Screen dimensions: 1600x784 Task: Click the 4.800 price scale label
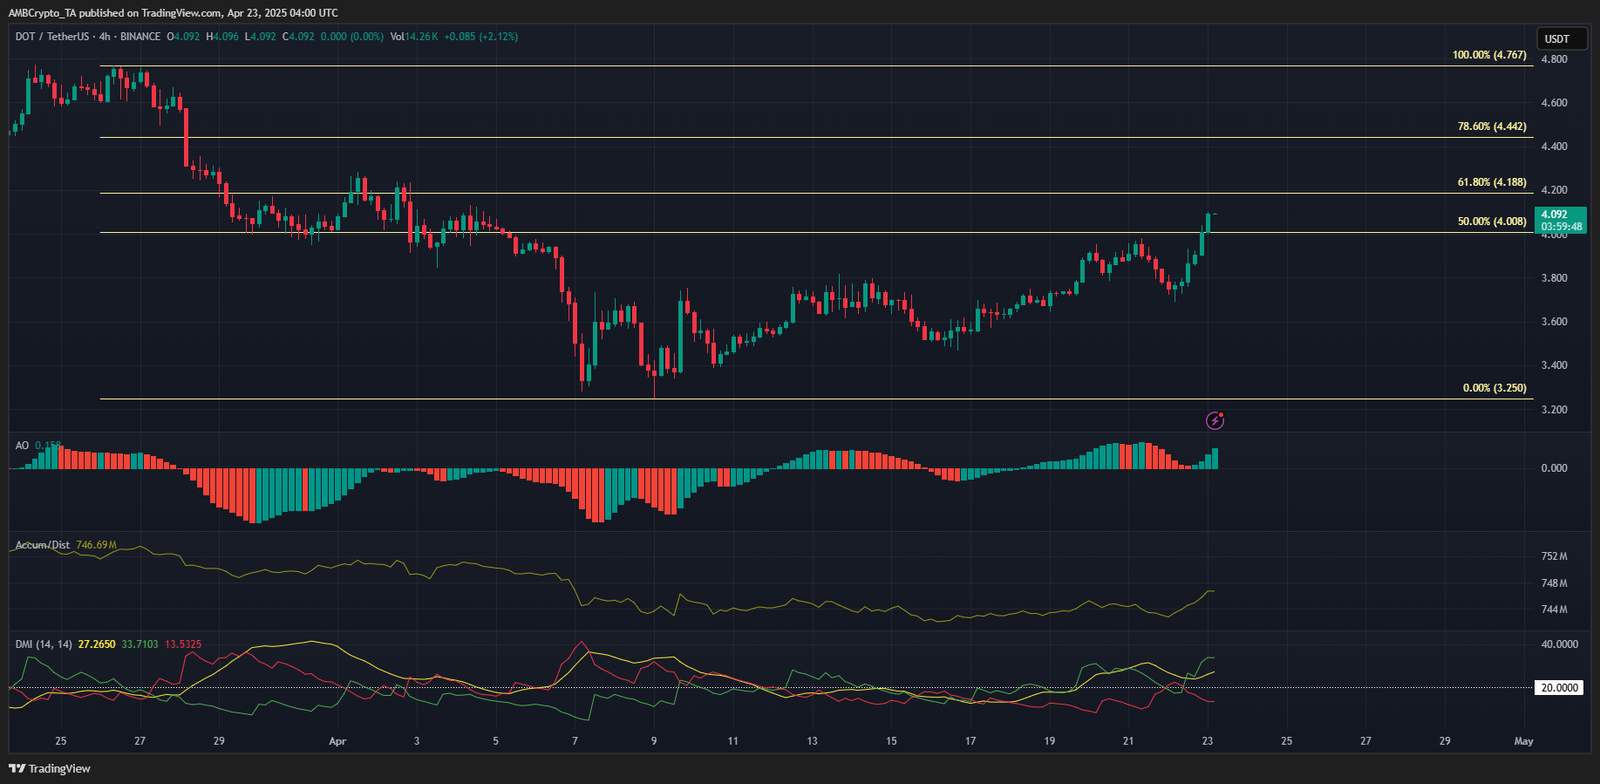[x=1554, y=59]
